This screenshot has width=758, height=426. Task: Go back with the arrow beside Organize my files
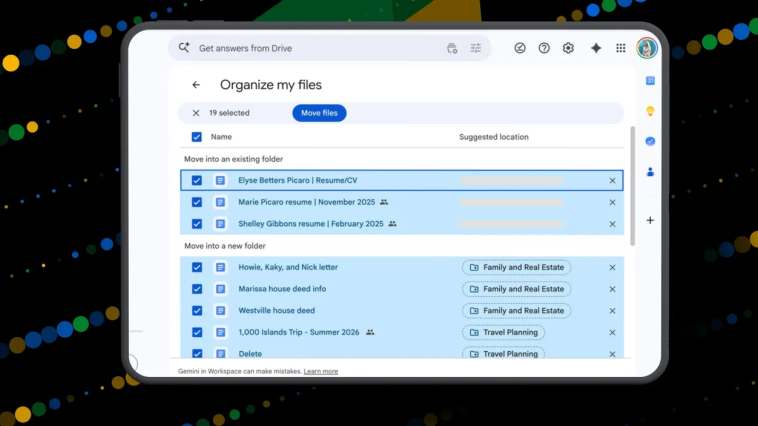pyautogui.click(x=196, y=85)
